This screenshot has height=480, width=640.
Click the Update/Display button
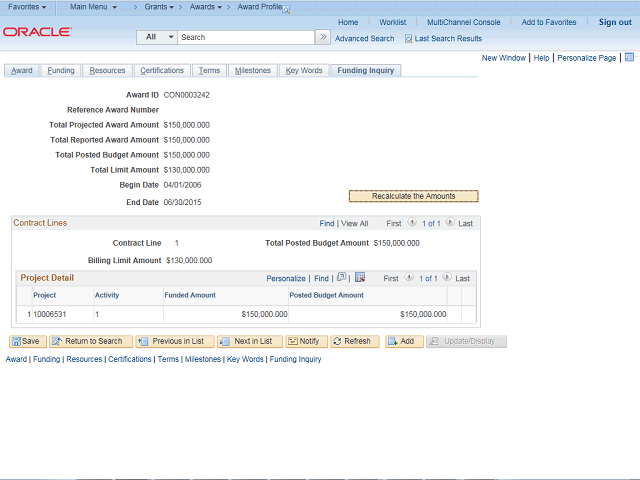coord(467,341)
